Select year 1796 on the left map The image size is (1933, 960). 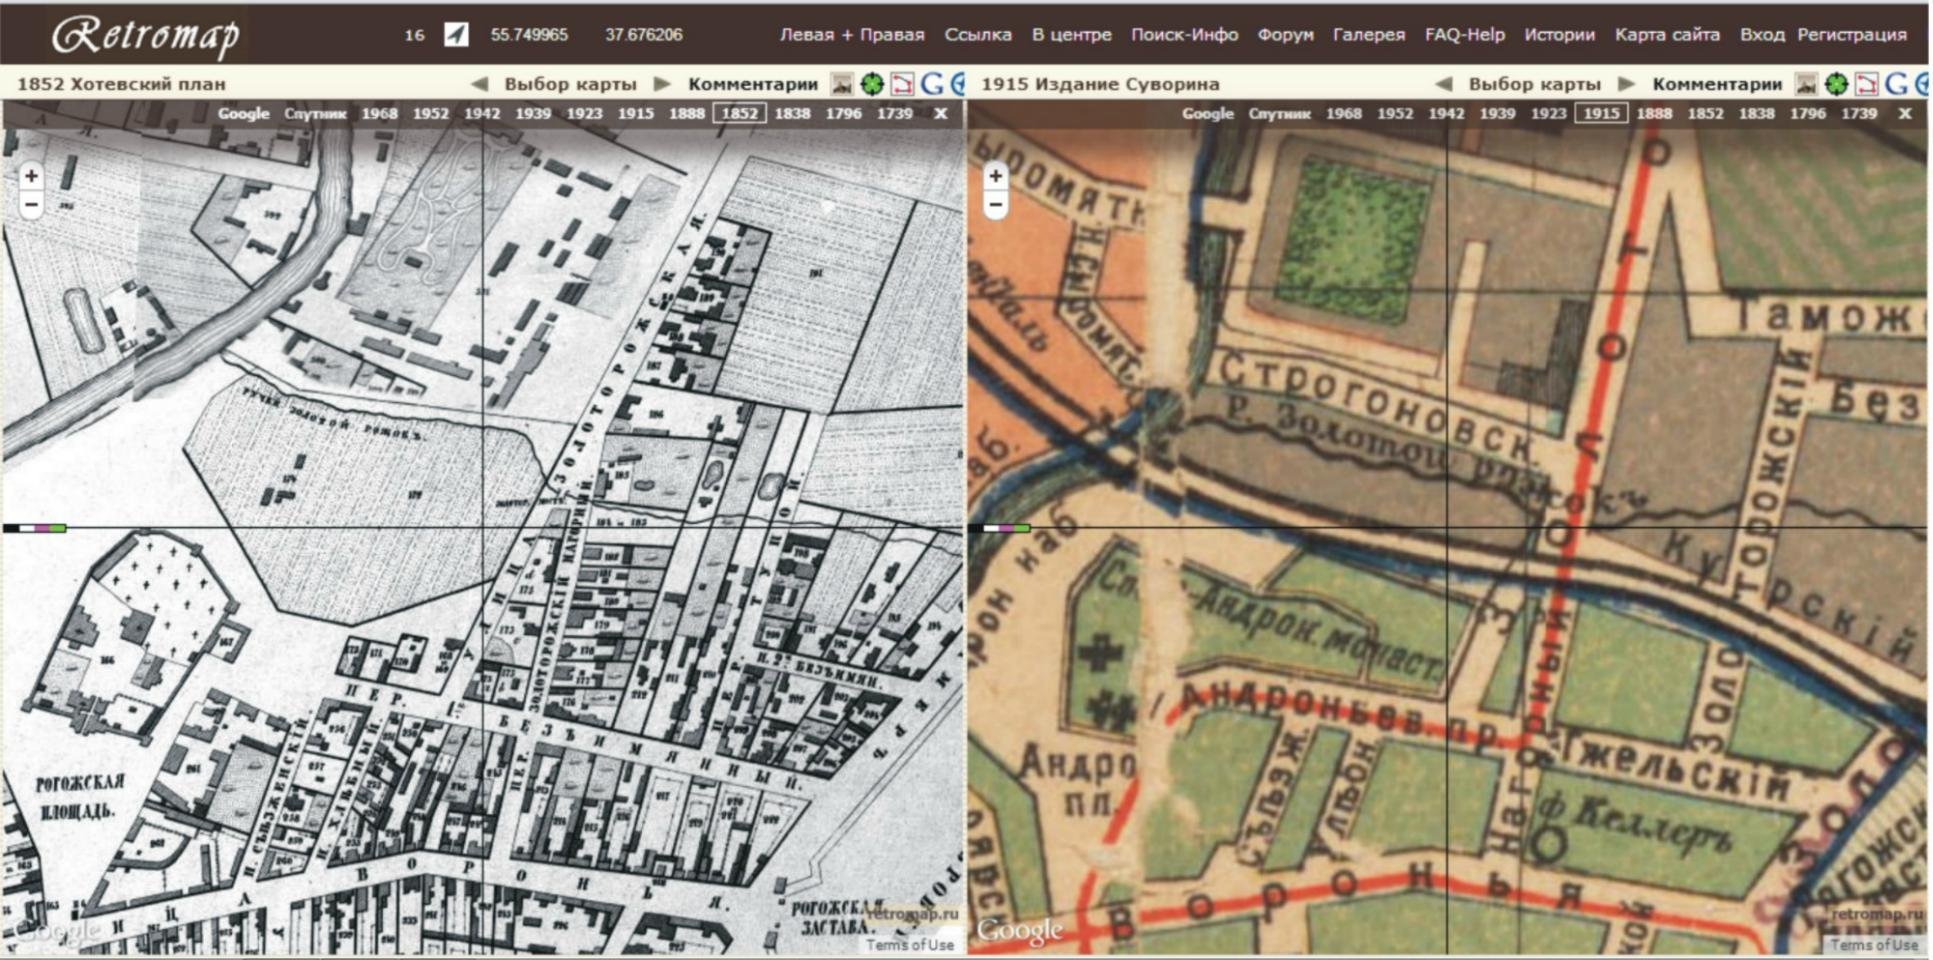click(843, 113)
